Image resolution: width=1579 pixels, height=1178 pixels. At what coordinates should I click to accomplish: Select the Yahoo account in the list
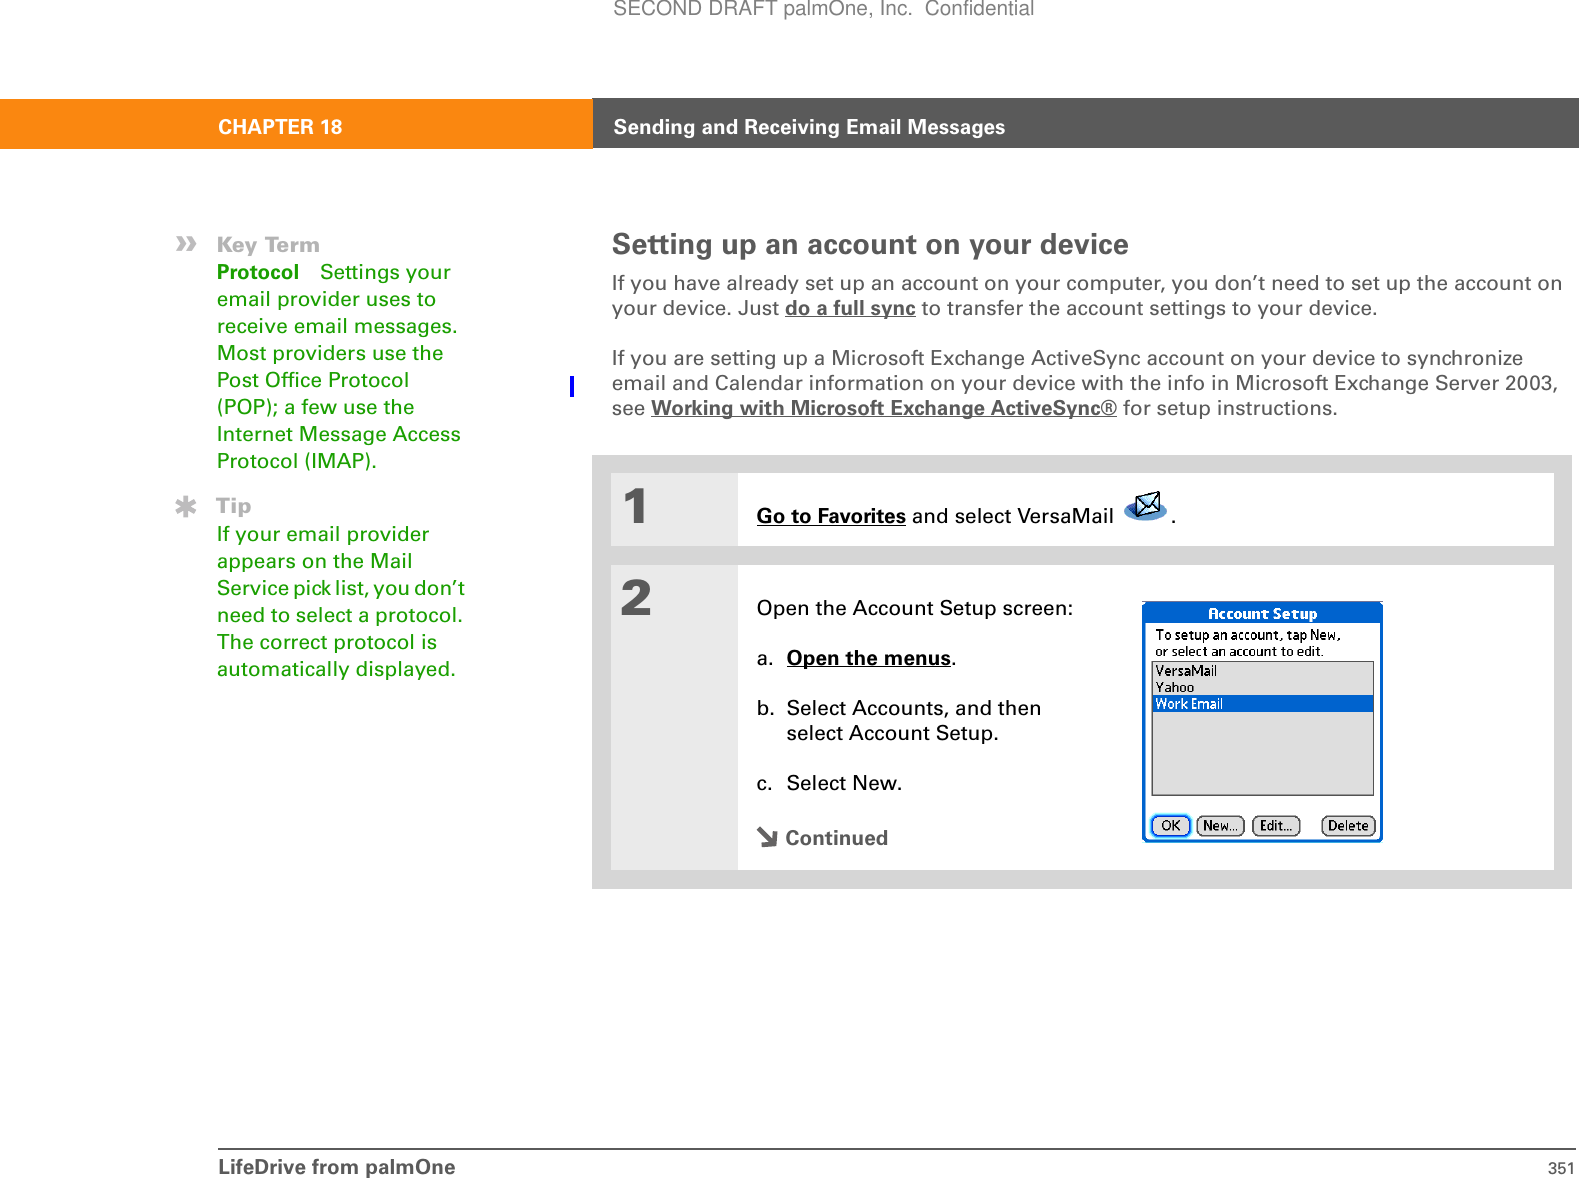[x=1263, y=687]
